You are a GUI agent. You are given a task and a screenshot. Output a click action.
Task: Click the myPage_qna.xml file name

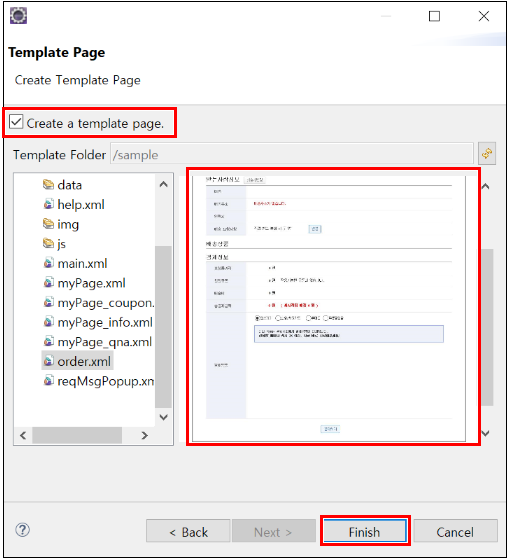[105, 342]
